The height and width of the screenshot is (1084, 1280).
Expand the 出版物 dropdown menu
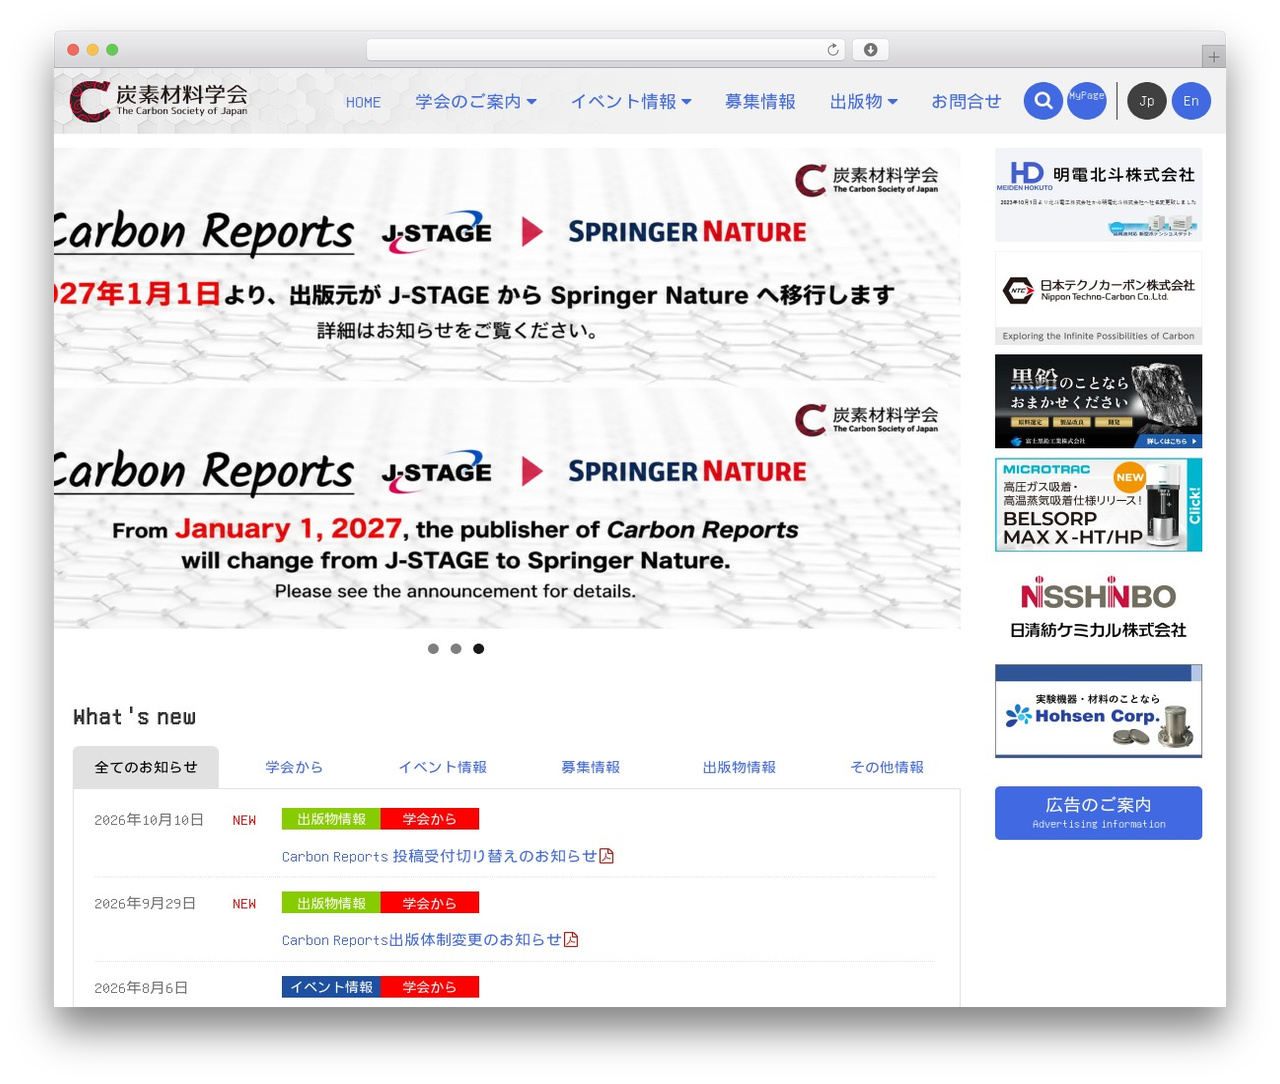[864, 102]
